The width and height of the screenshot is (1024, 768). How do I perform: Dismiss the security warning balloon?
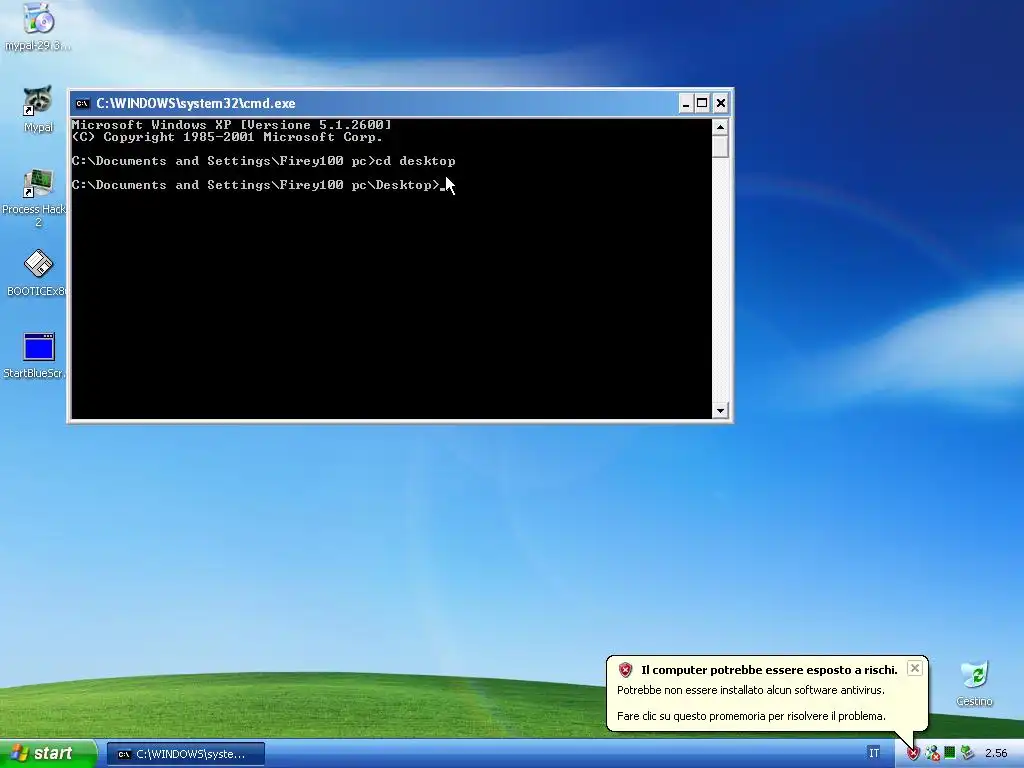(x=914, y=668)
